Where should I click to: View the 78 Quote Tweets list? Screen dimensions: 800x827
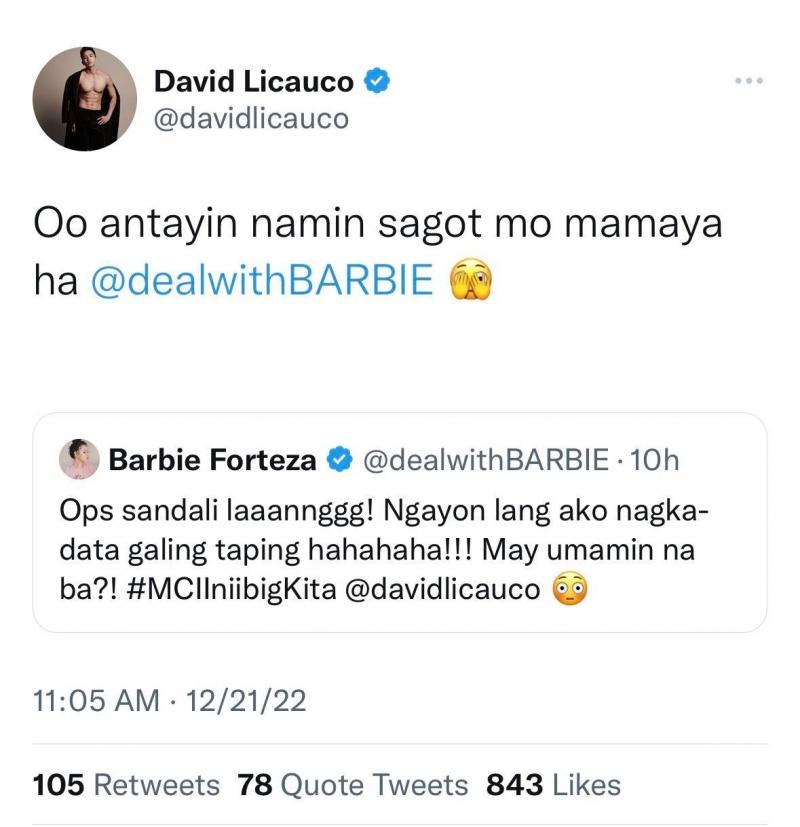click(352, 784)
